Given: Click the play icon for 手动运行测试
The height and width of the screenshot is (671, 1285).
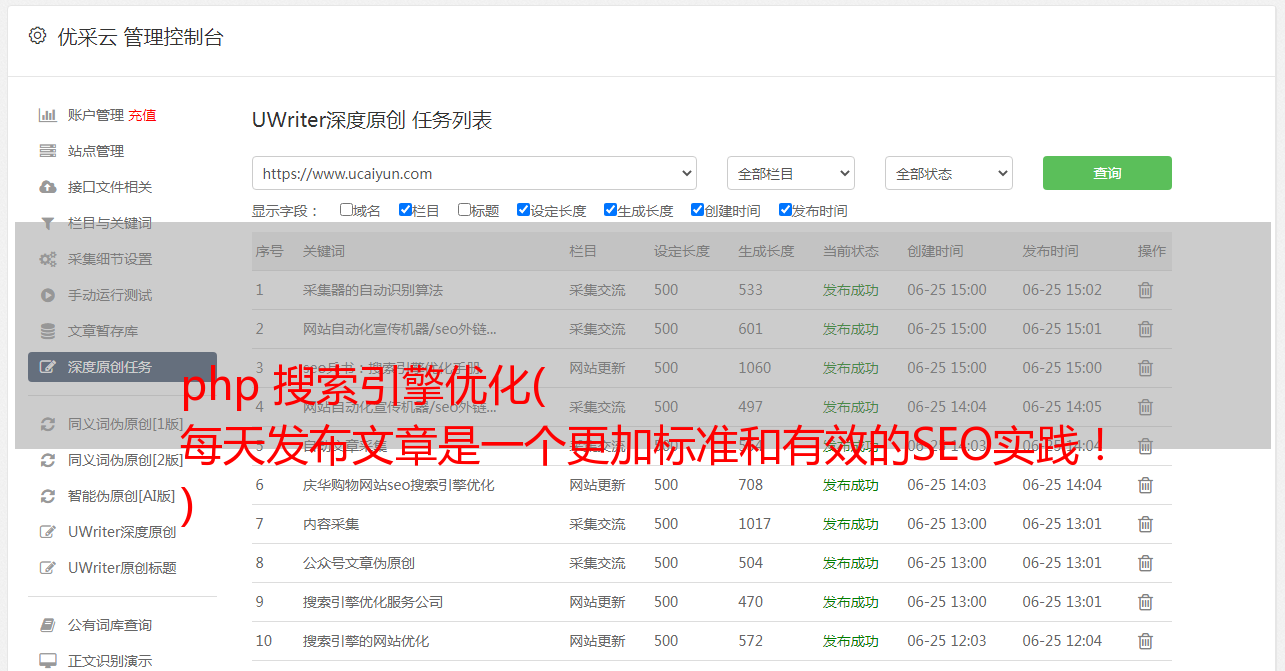Looking at the screenshot, I should (x=47, y=295).
